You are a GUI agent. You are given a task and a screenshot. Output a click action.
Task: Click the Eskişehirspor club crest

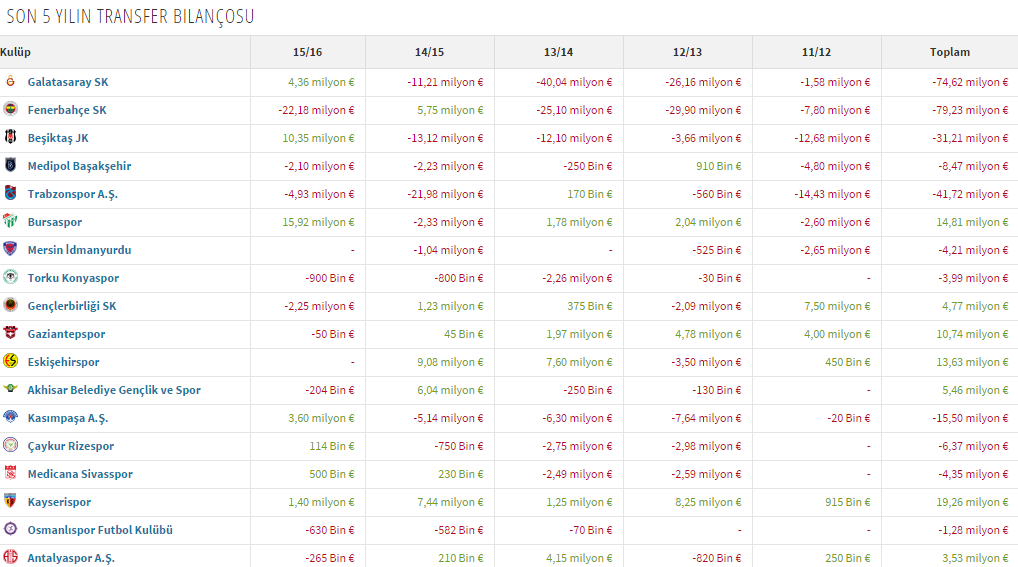10,360
